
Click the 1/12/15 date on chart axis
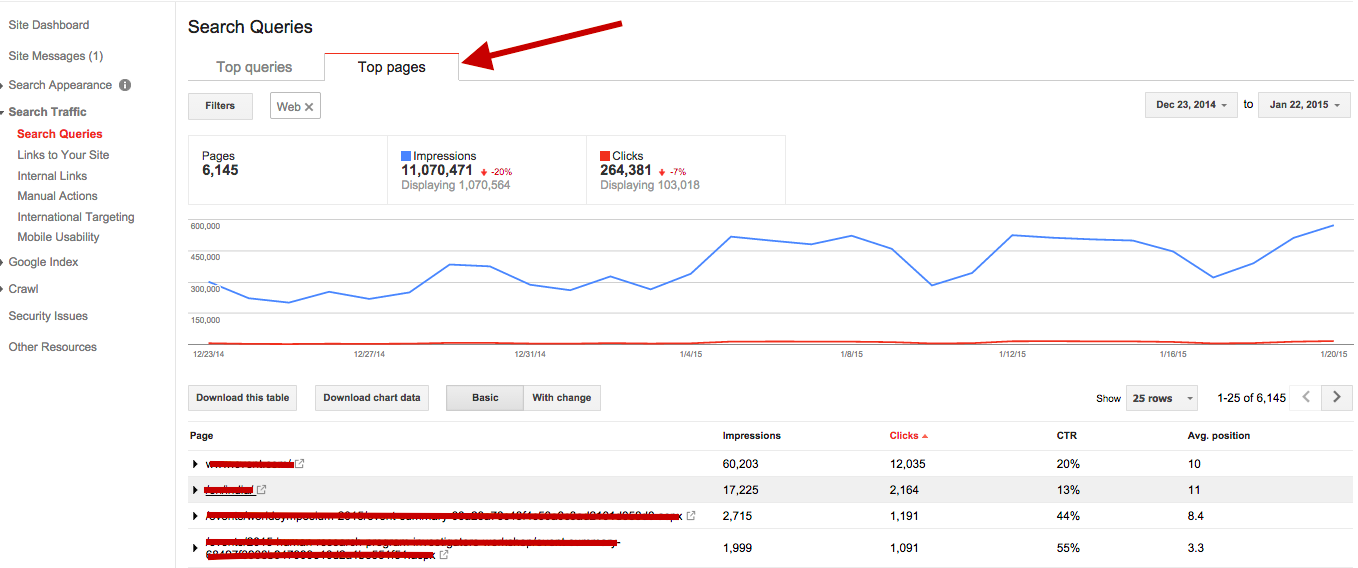click(x=1013, y=354)
